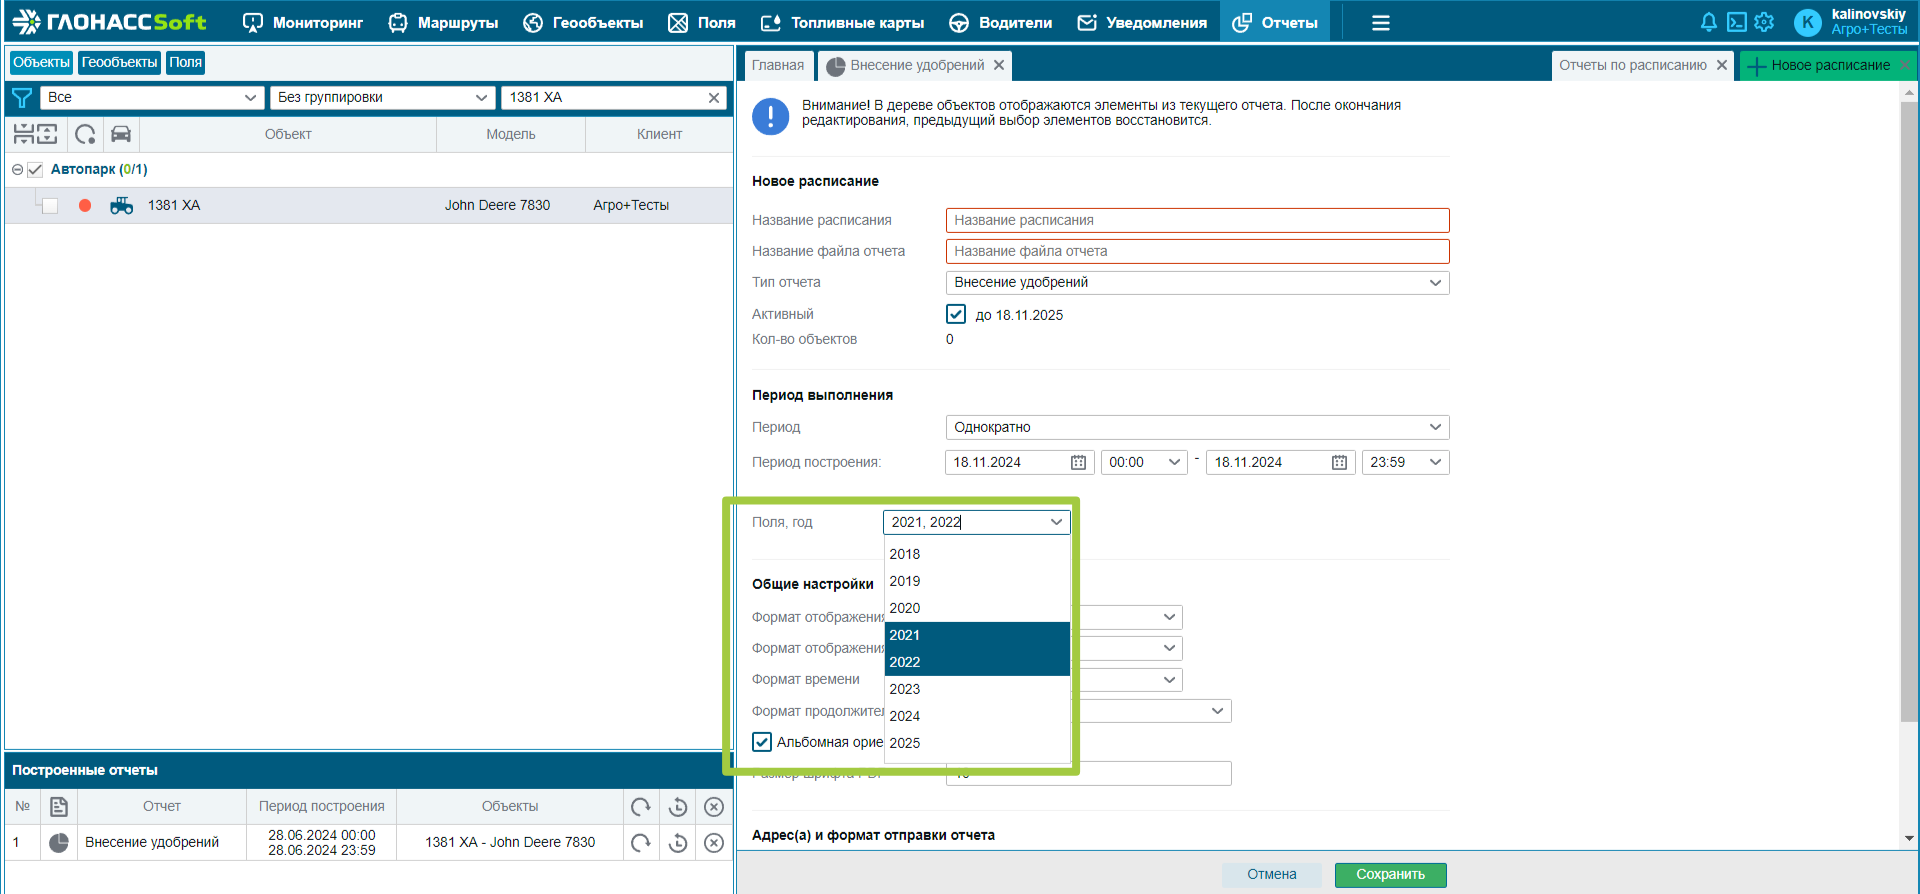Click the console terminal icon in header
Image resolution: width=1920 pixels, height=894 pixels.
[x=1736, y=22]
